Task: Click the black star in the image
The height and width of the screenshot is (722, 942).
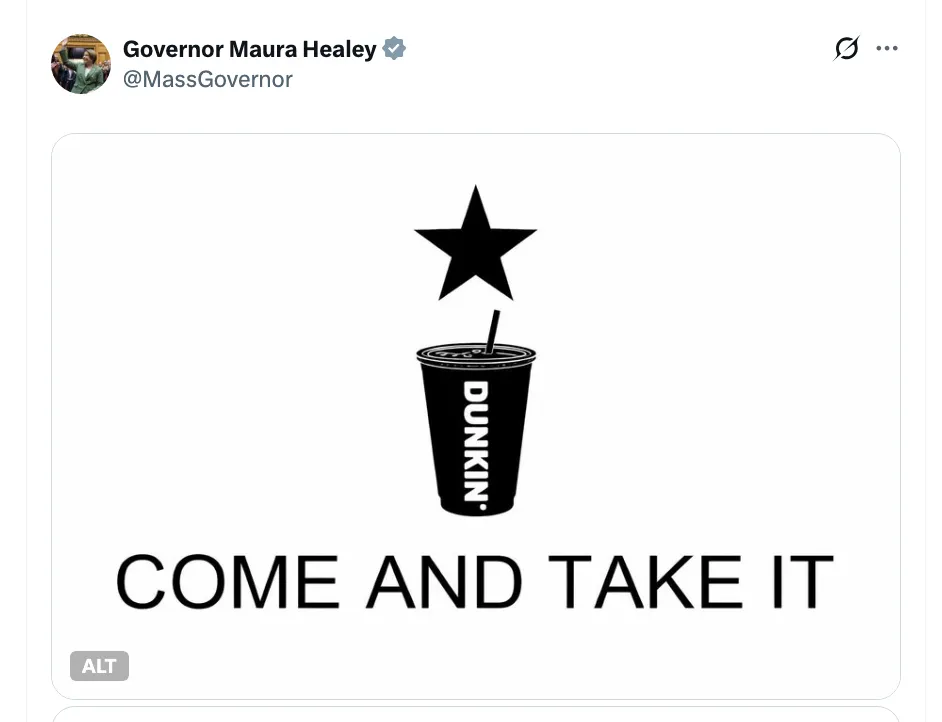Action: [475, 243]
